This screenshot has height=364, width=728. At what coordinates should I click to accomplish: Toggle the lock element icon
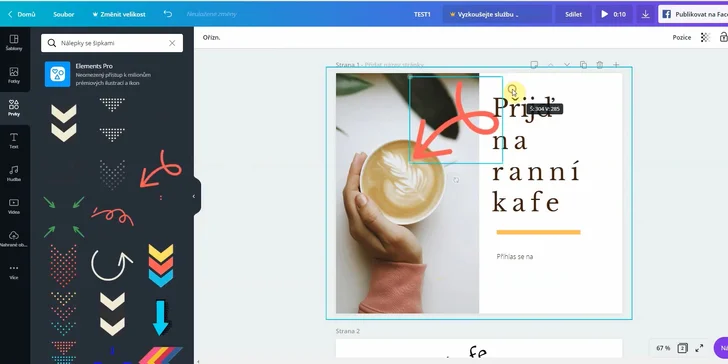click(x=723, y=38)
